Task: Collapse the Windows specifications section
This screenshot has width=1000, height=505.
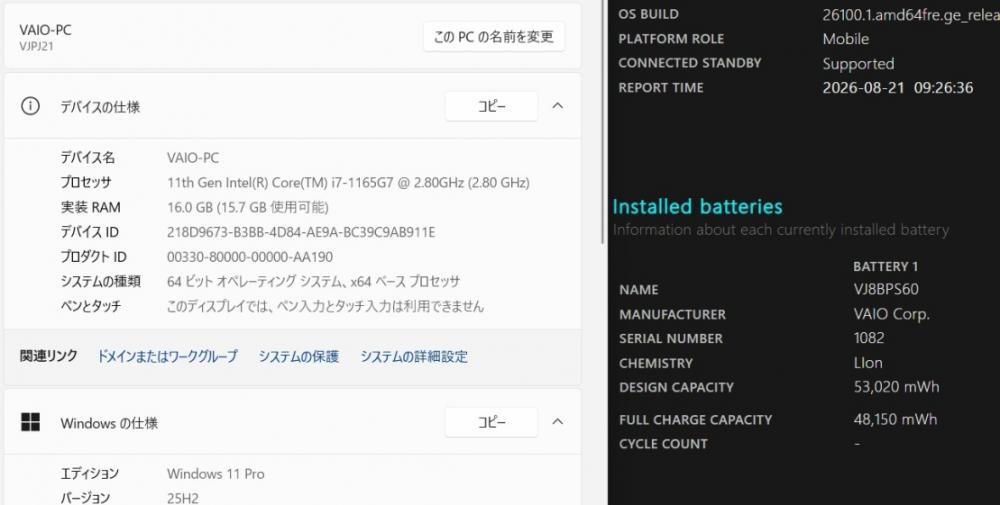Action: point(557,421)
